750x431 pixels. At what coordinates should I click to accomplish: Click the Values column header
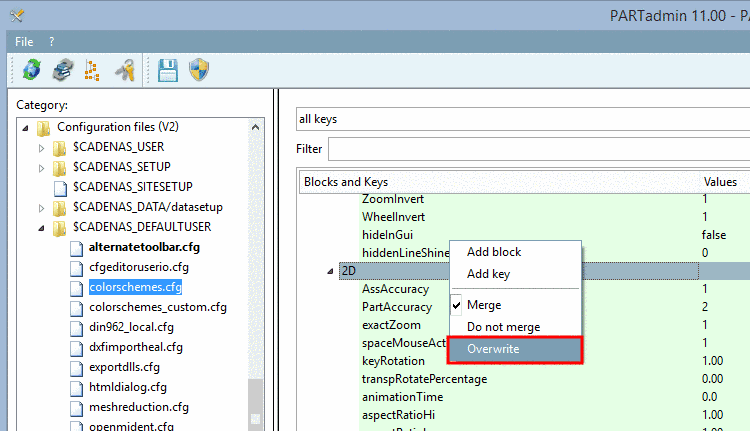coord(724,182)
